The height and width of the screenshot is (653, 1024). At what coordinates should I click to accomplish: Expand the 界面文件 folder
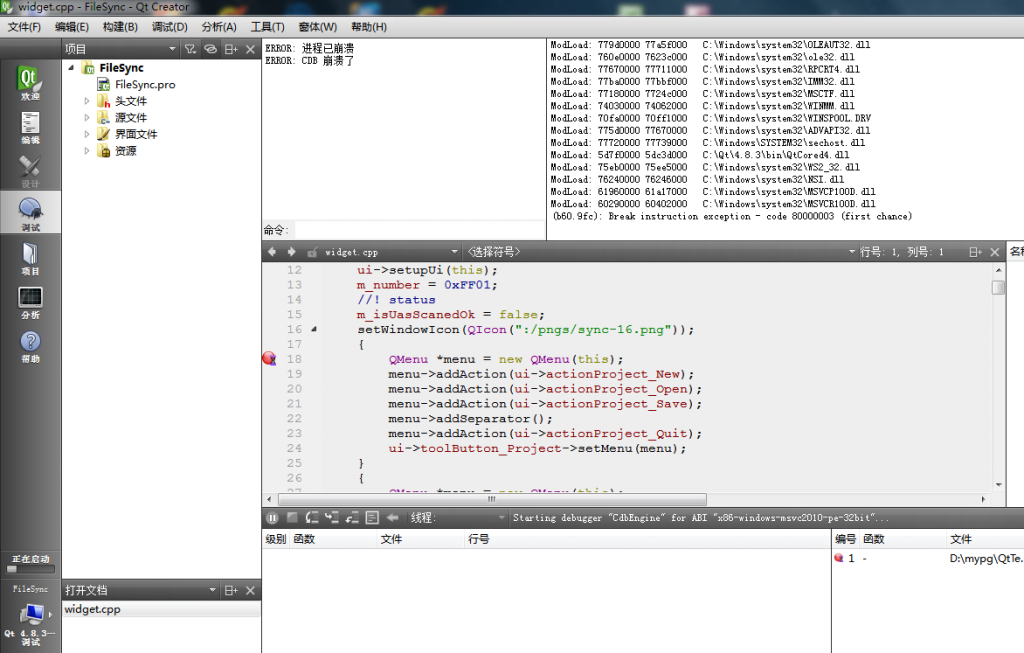(86, 134)
